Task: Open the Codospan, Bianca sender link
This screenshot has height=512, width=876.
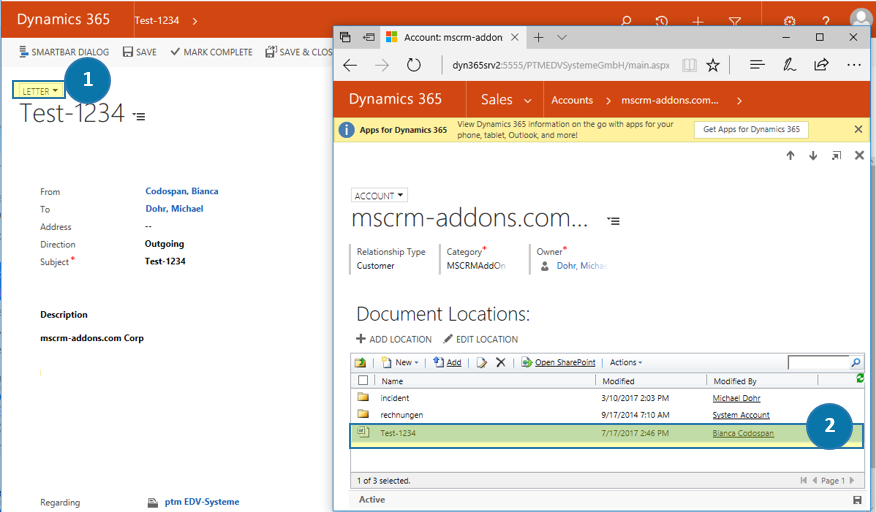Action: (182, 191)
